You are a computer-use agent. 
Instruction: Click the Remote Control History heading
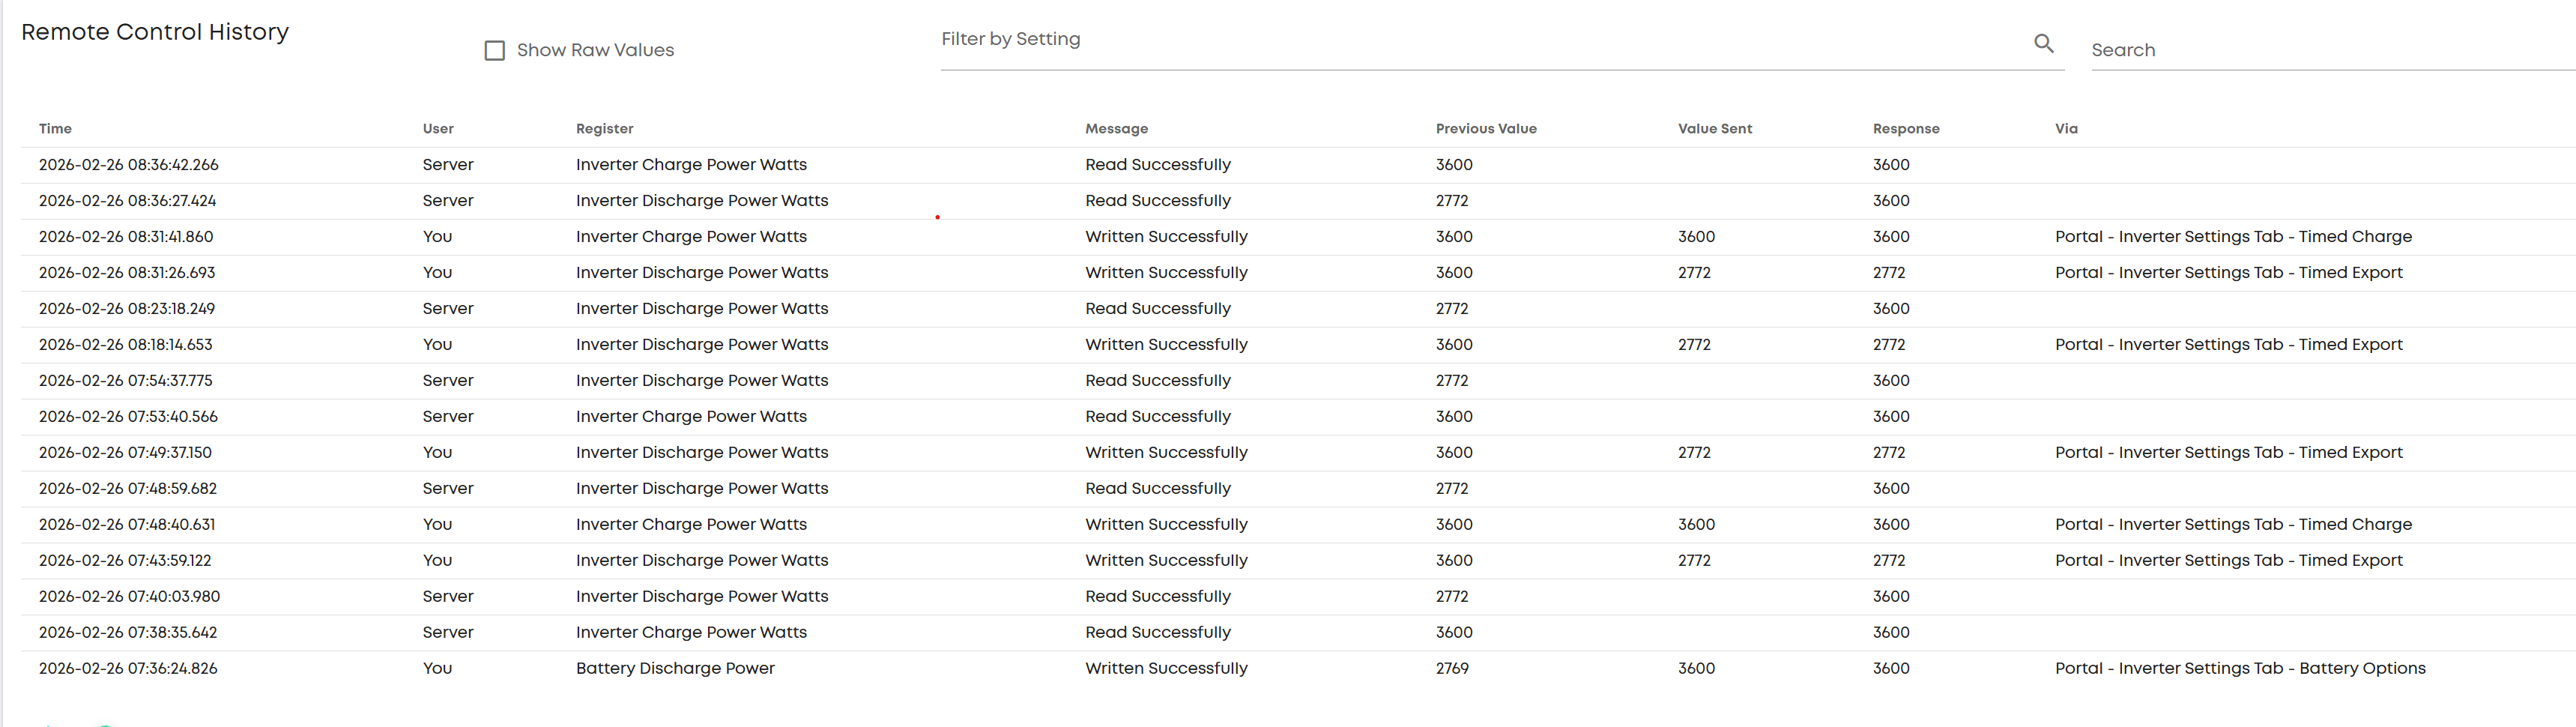click(x=155, y=32)
